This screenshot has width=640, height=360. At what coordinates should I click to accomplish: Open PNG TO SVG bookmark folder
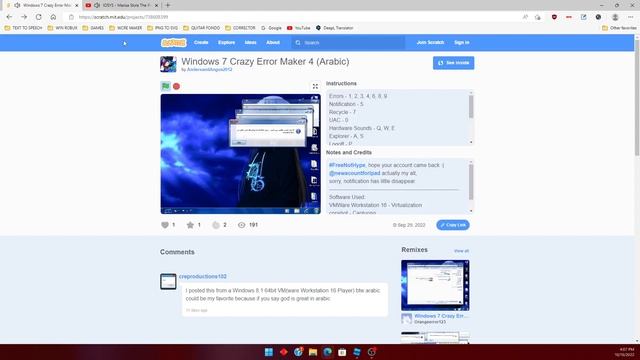pyautogui.click(x=162, y=28)
